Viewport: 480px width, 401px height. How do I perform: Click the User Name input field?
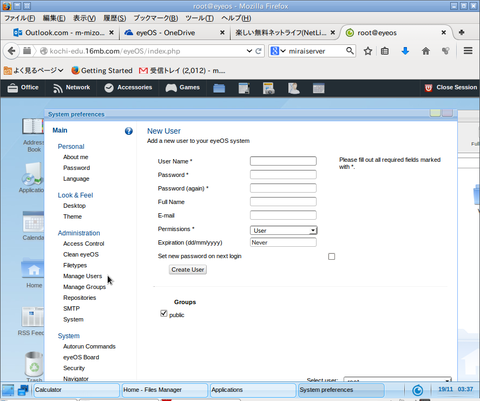click(283, 161)
